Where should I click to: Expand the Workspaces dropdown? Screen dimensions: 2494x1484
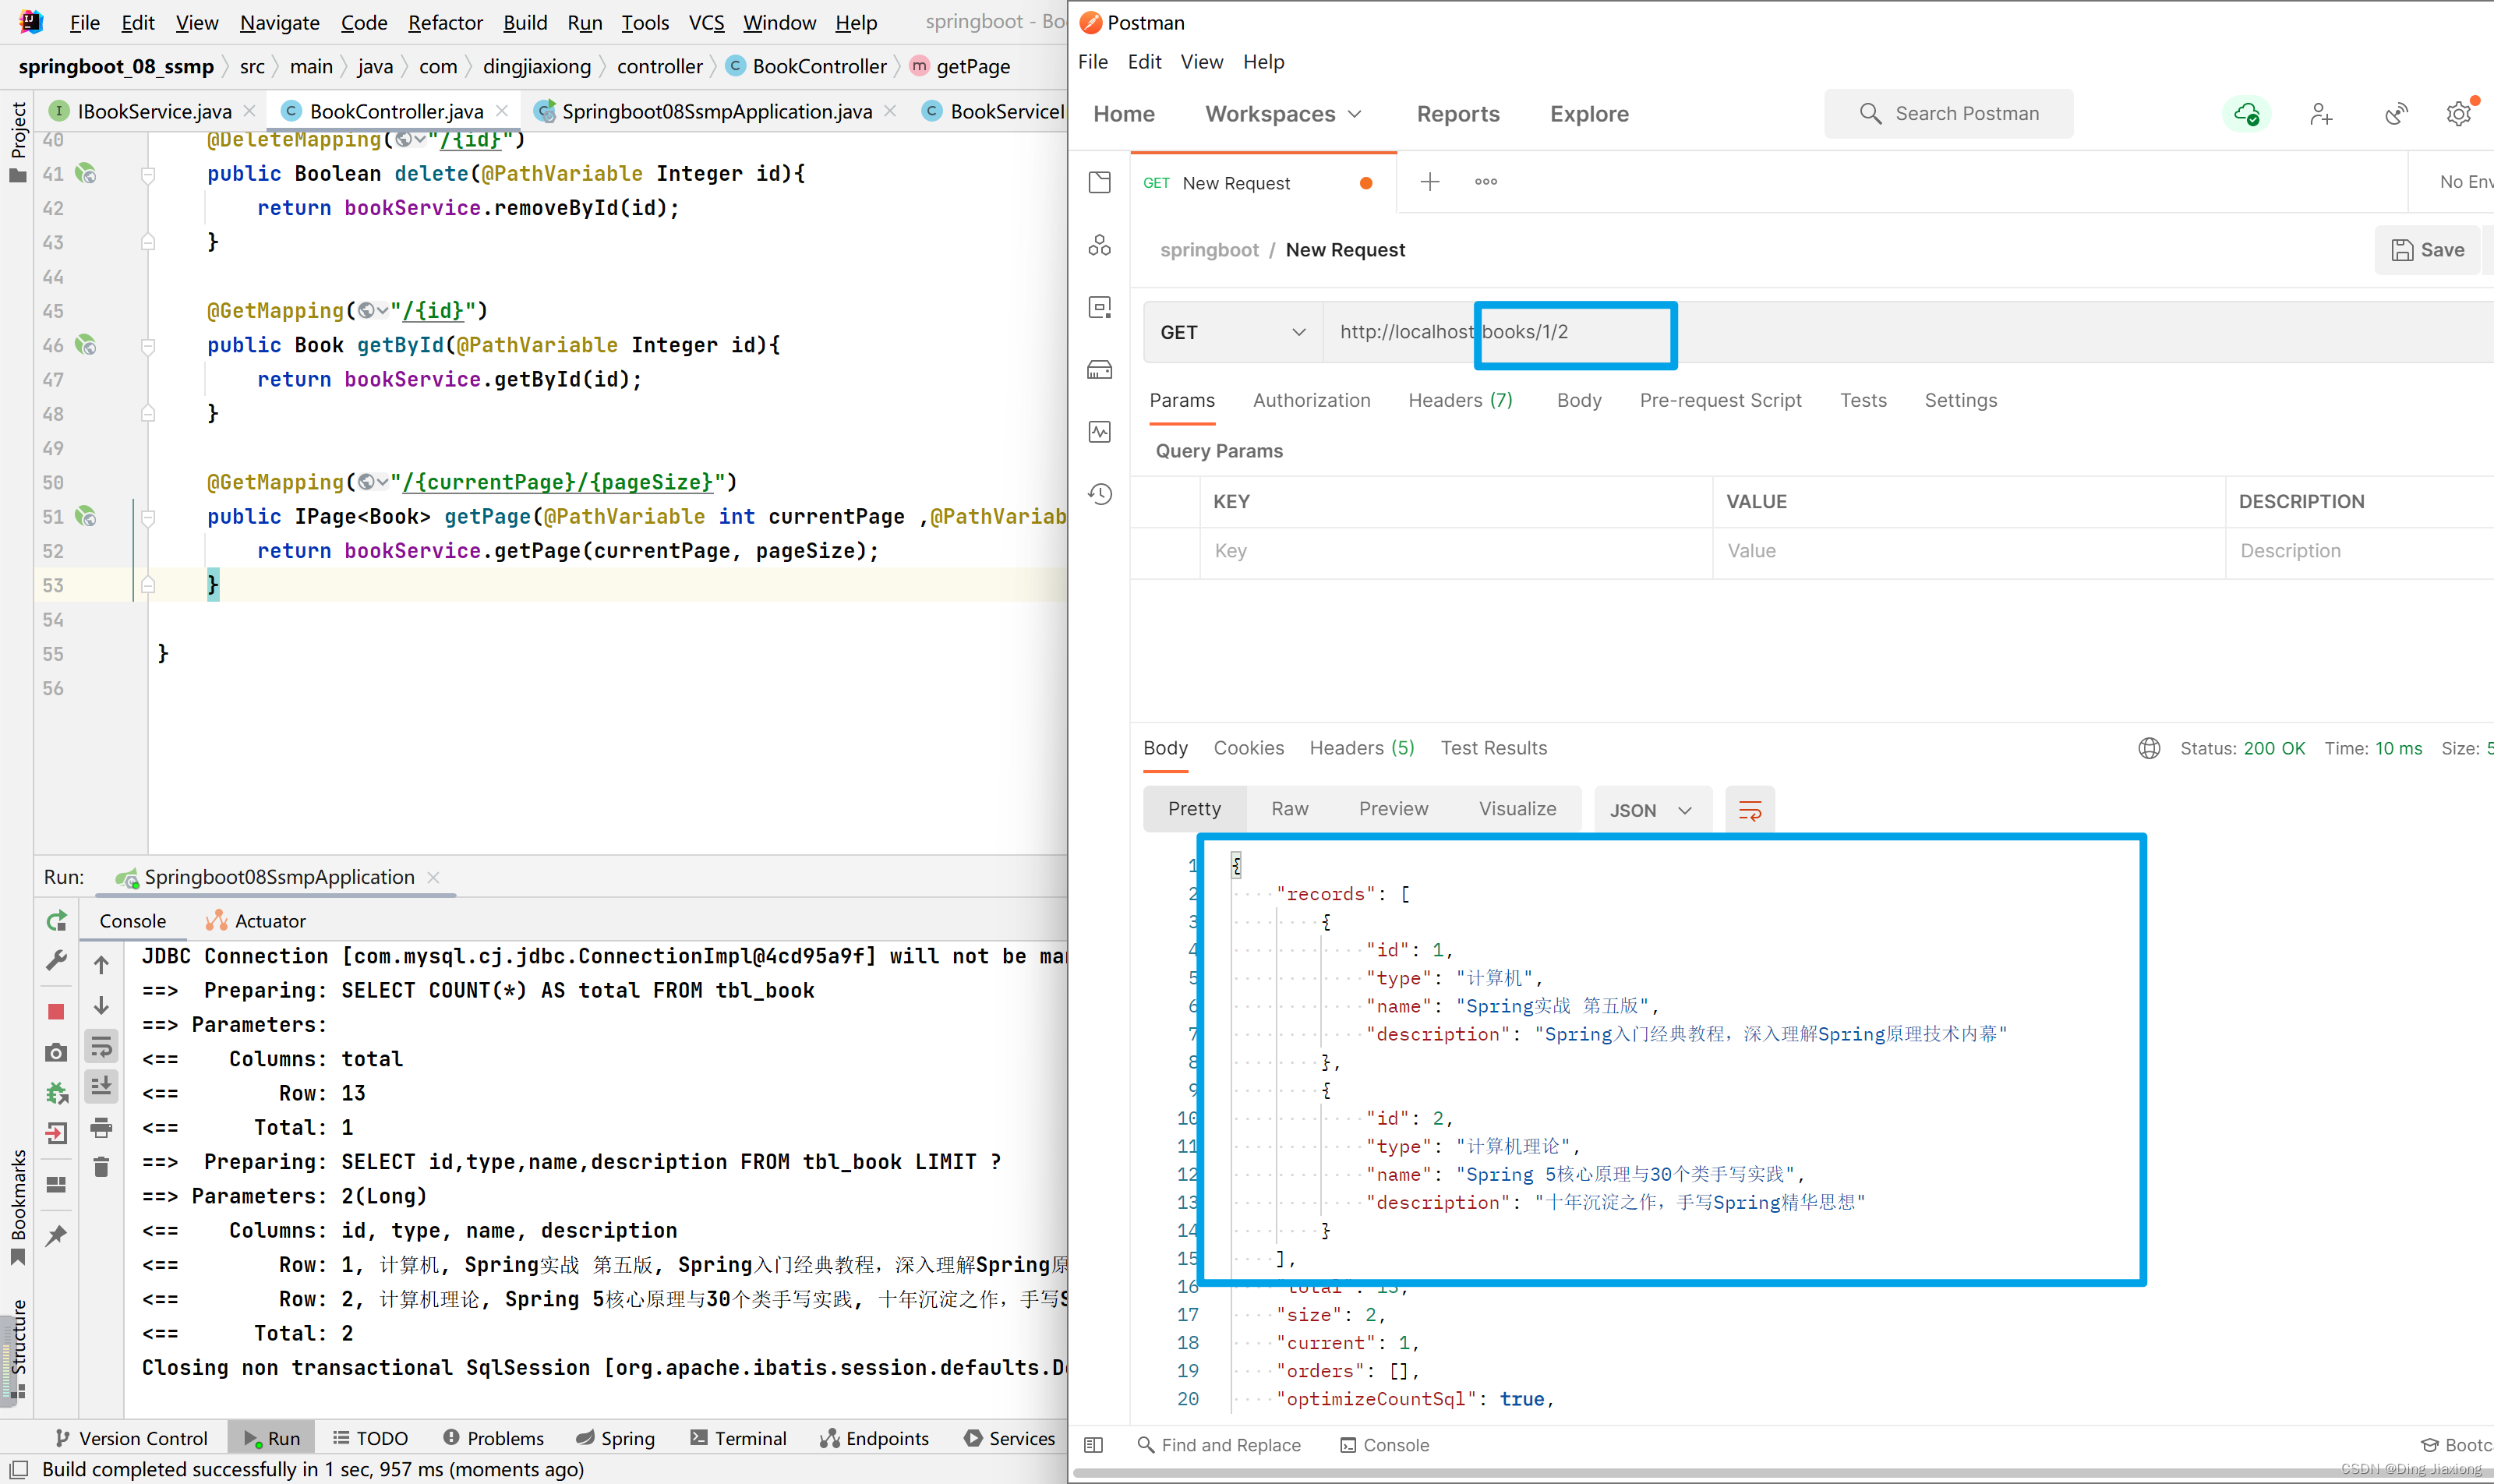1284,114
